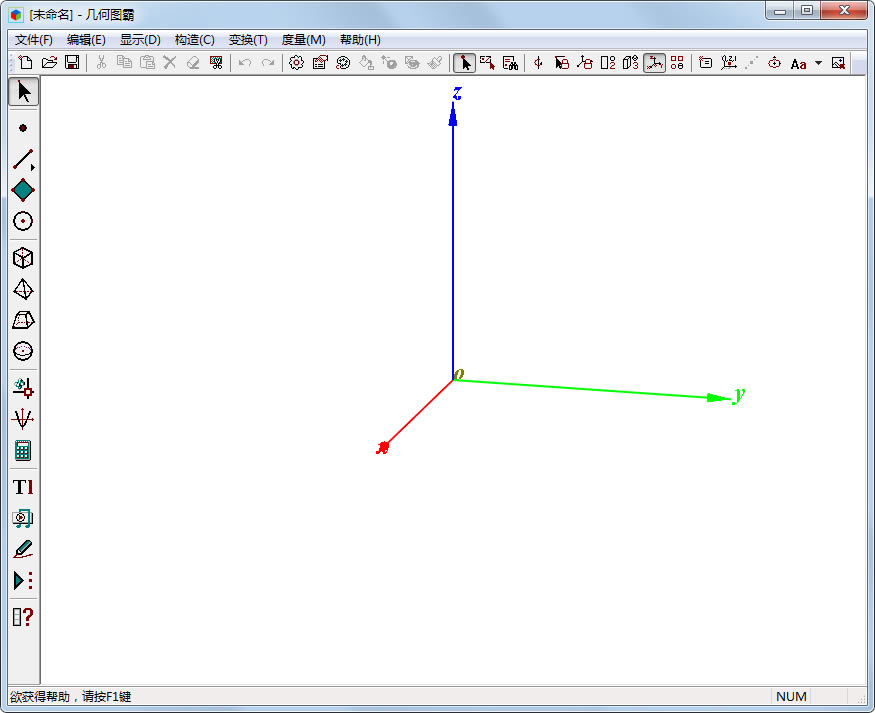This screenshot has height=713, width=875.
Task: Pick the pyramid solid tool
Action: point(23,289)
